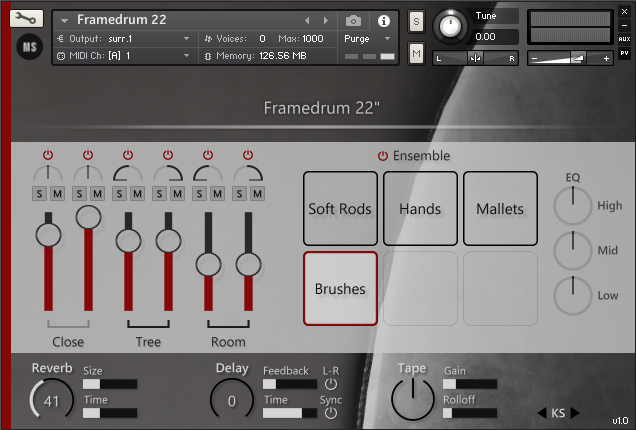The height and width of the screenshot is (430, 636).
Task: Toggle power of second Room mic channel
Action: pos(248,155)
